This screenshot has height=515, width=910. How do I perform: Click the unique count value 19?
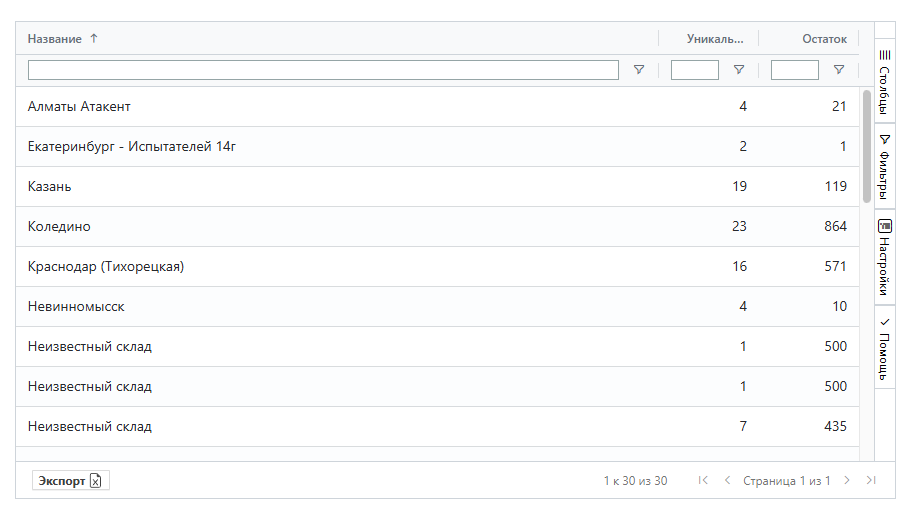(x=739, y=186)
